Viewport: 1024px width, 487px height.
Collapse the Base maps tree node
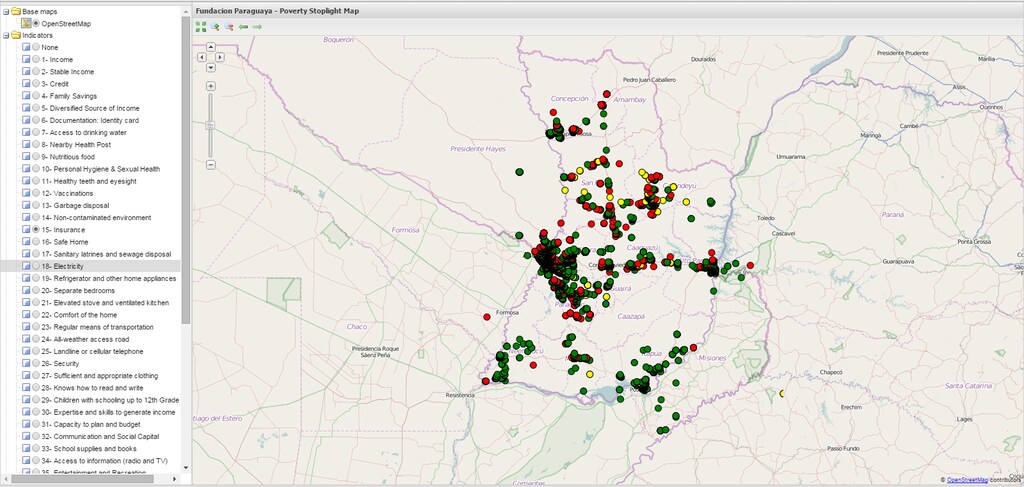click(6, 11)
